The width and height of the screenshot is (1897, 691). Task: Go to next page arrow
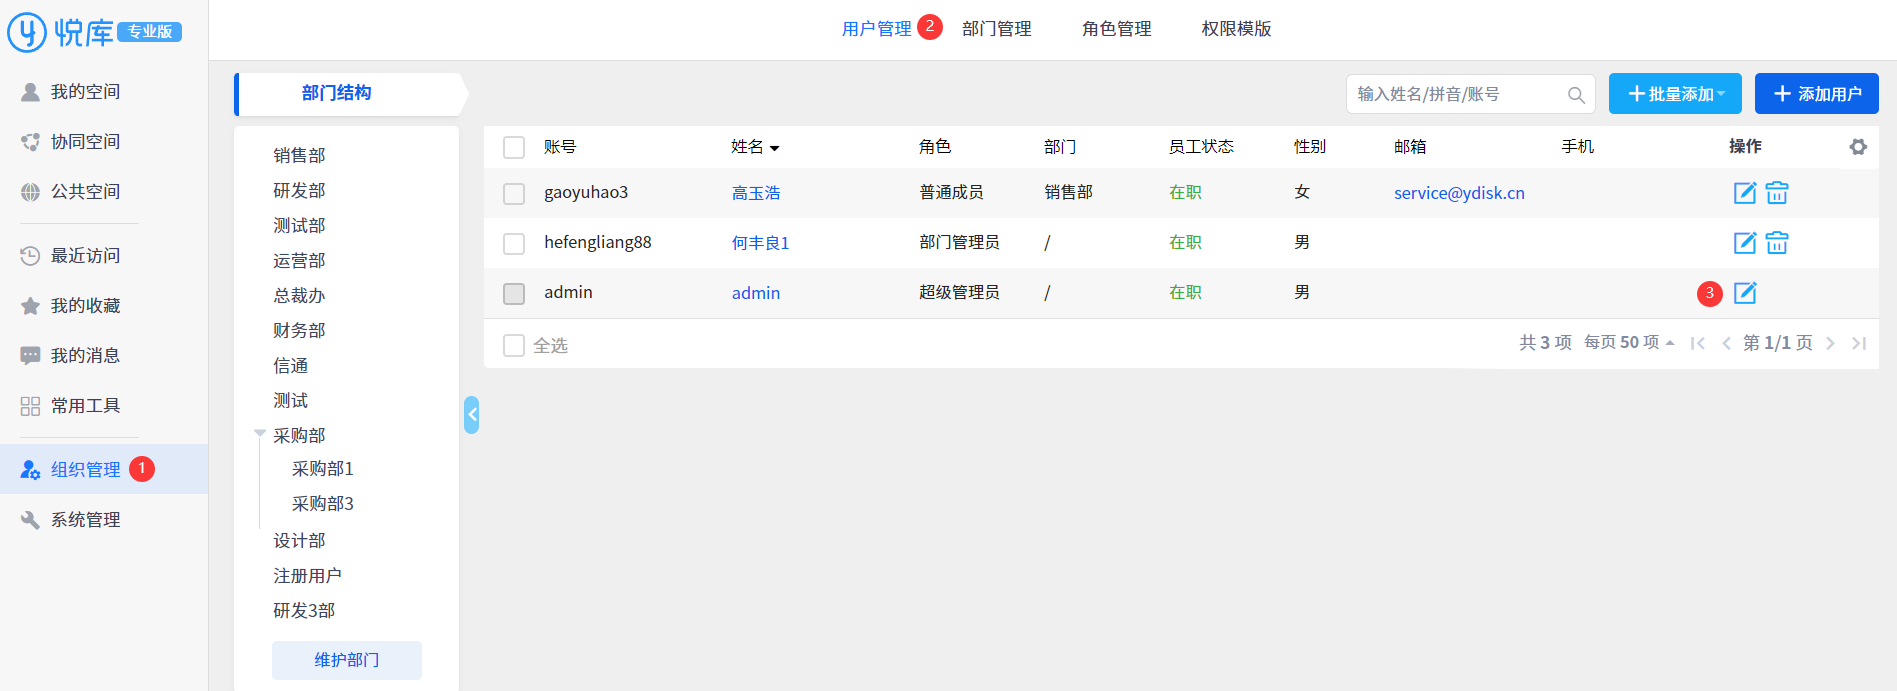1830,343
